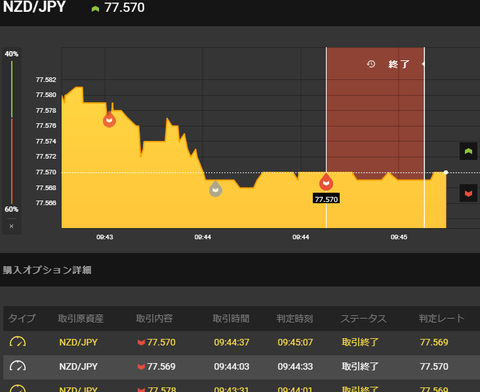This screenshot has height=392, width=480.
Task: Click the gauge icon in the 09:44:03 row
Action: click(18, 366)
